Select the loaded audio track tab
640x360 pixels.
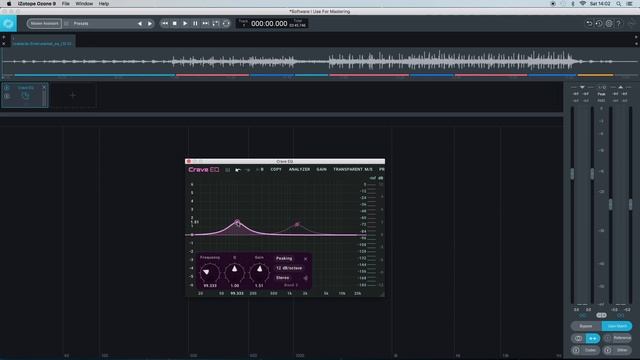[42, 41]
